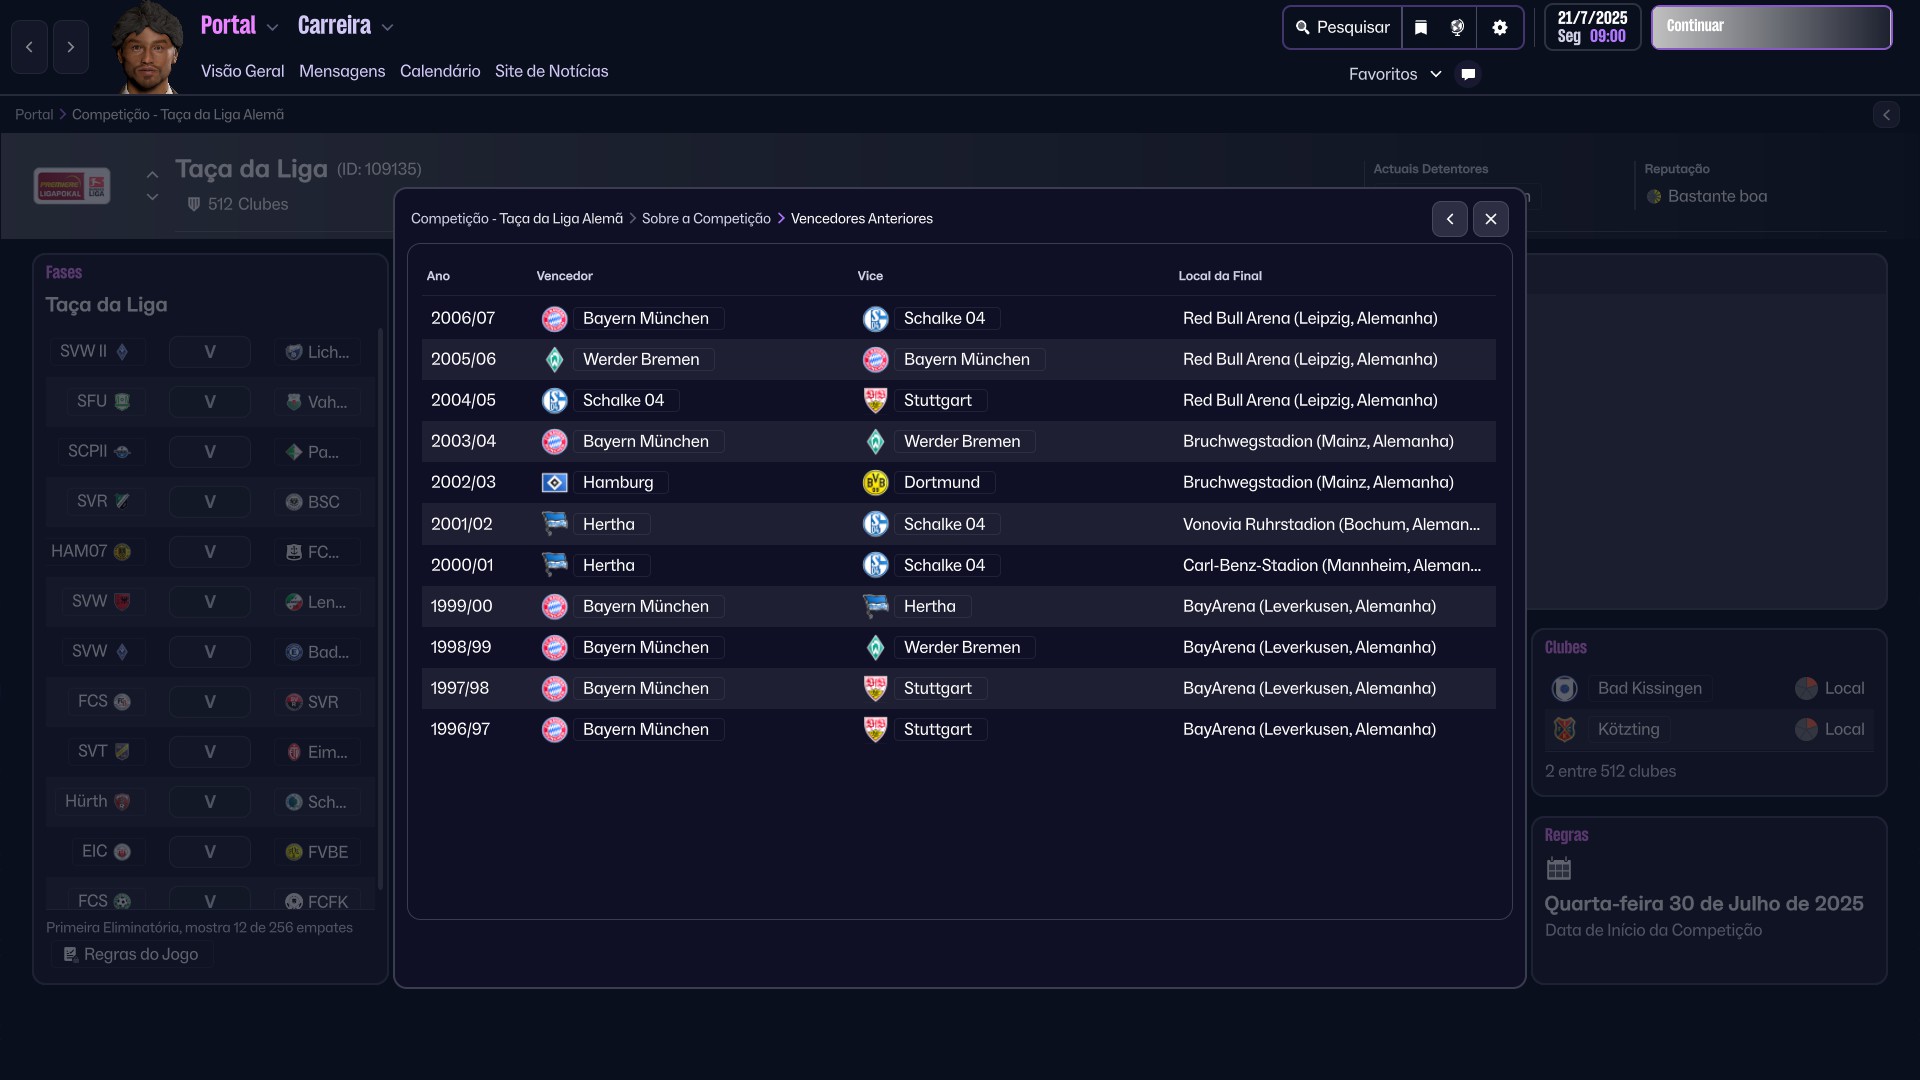
Task: Open the Mensagens tab
Action: point(342,71)
